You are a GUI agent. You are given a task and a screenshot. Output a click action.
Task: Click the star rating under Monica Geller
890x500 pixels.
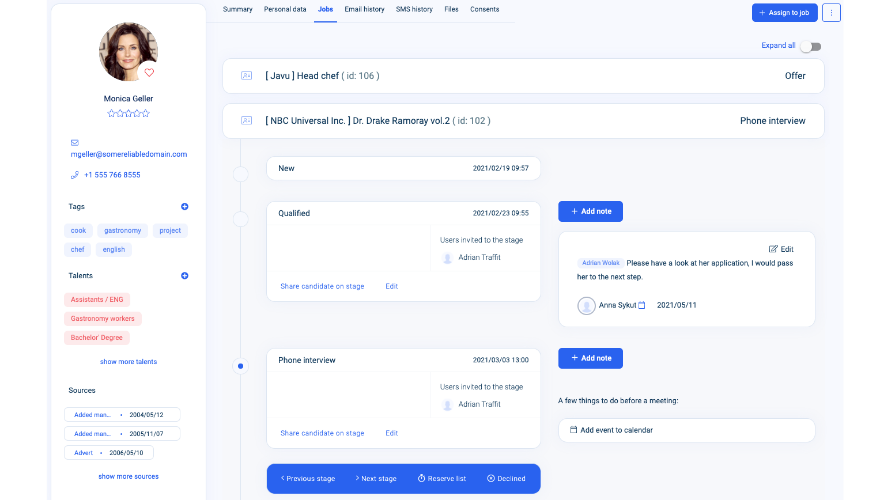[x=128, y=114]
